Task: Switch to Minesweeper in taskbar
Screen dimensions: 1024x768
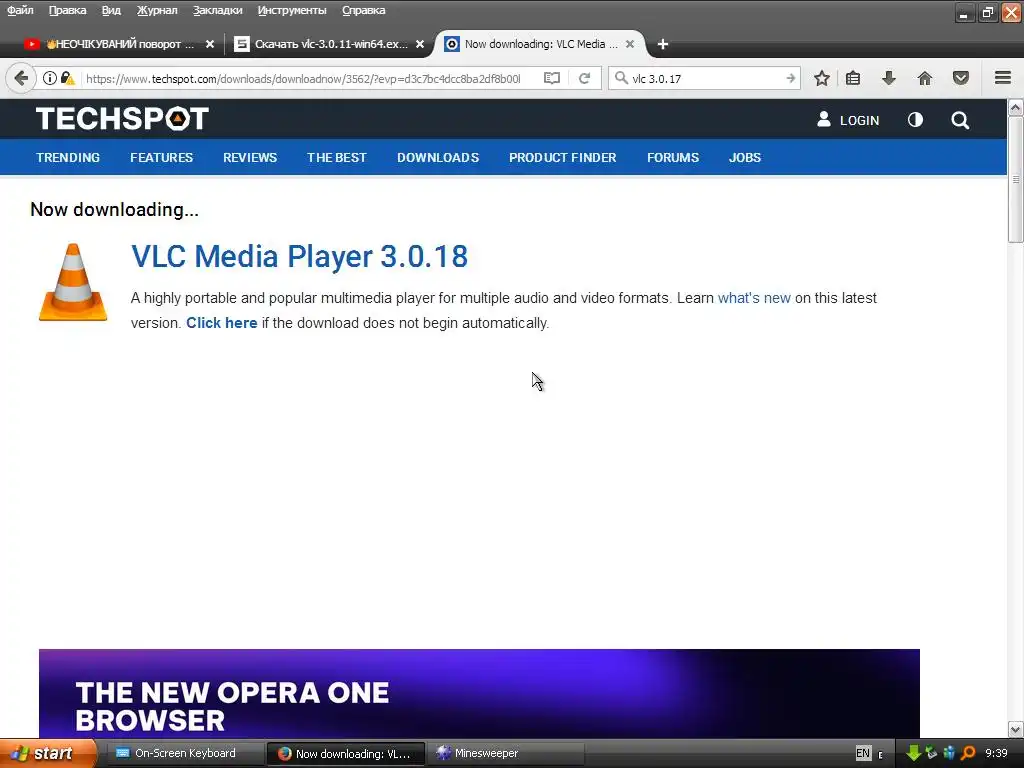Action: 507,753
